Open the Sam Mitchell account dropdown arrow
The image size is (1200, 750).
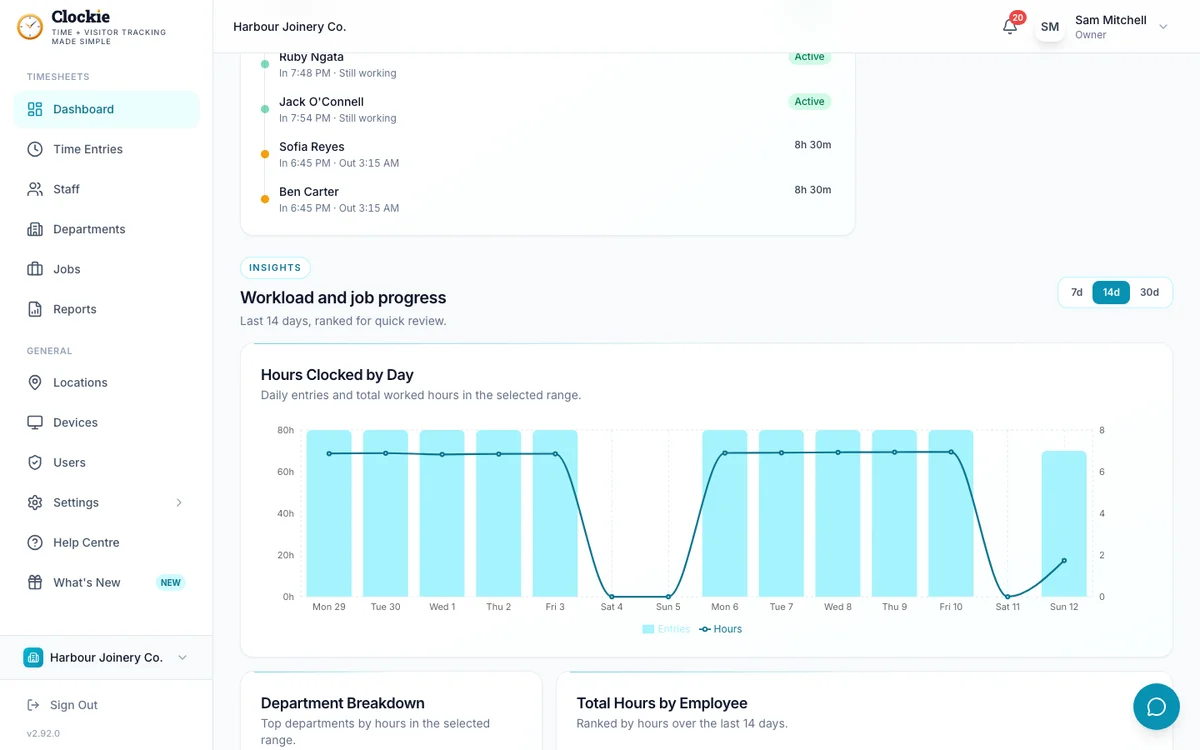coord(1163,27)
